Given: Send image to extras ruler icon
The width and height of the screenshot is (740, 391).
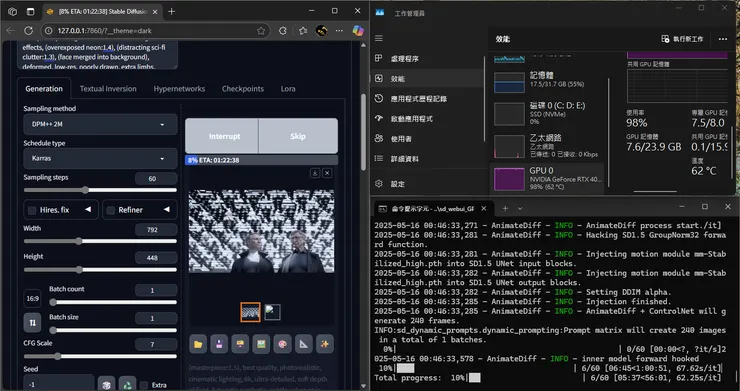Looking at the screenshot, I should click(x=303, y=344).
